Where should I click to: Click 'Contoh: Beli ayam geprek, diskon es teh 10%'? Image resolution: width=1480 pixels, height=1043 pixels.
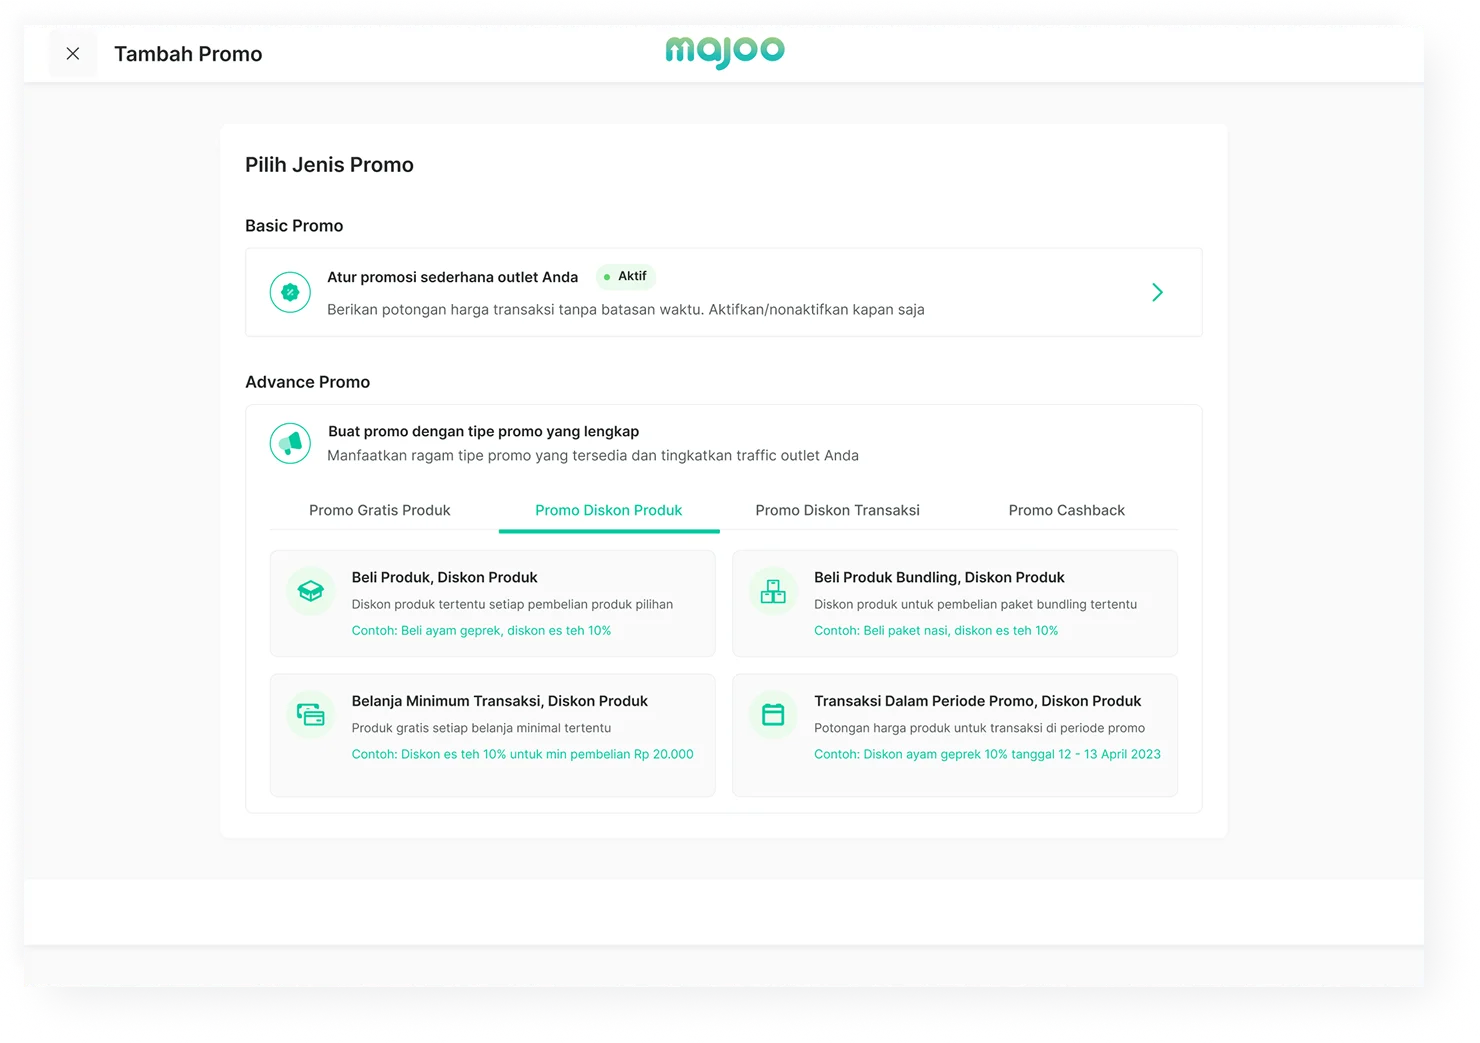tap(481, 630)
